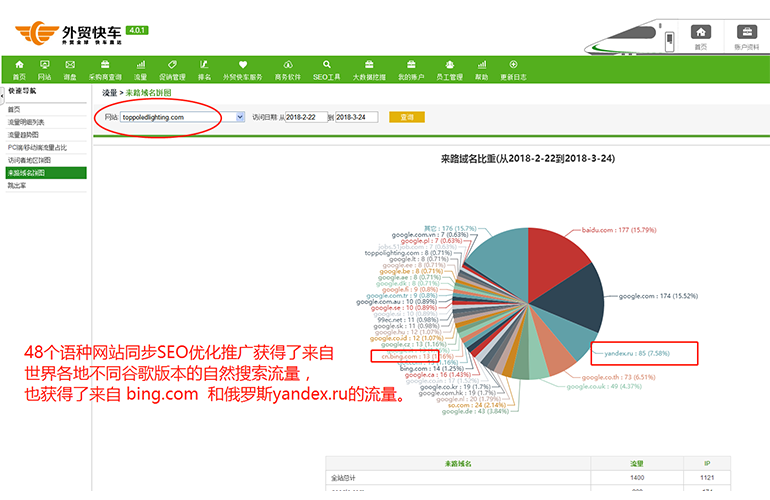Click the baidu.com : 177 (15.79%) label
Viewport: 770px width, 500px height.
tap(619, 230)
